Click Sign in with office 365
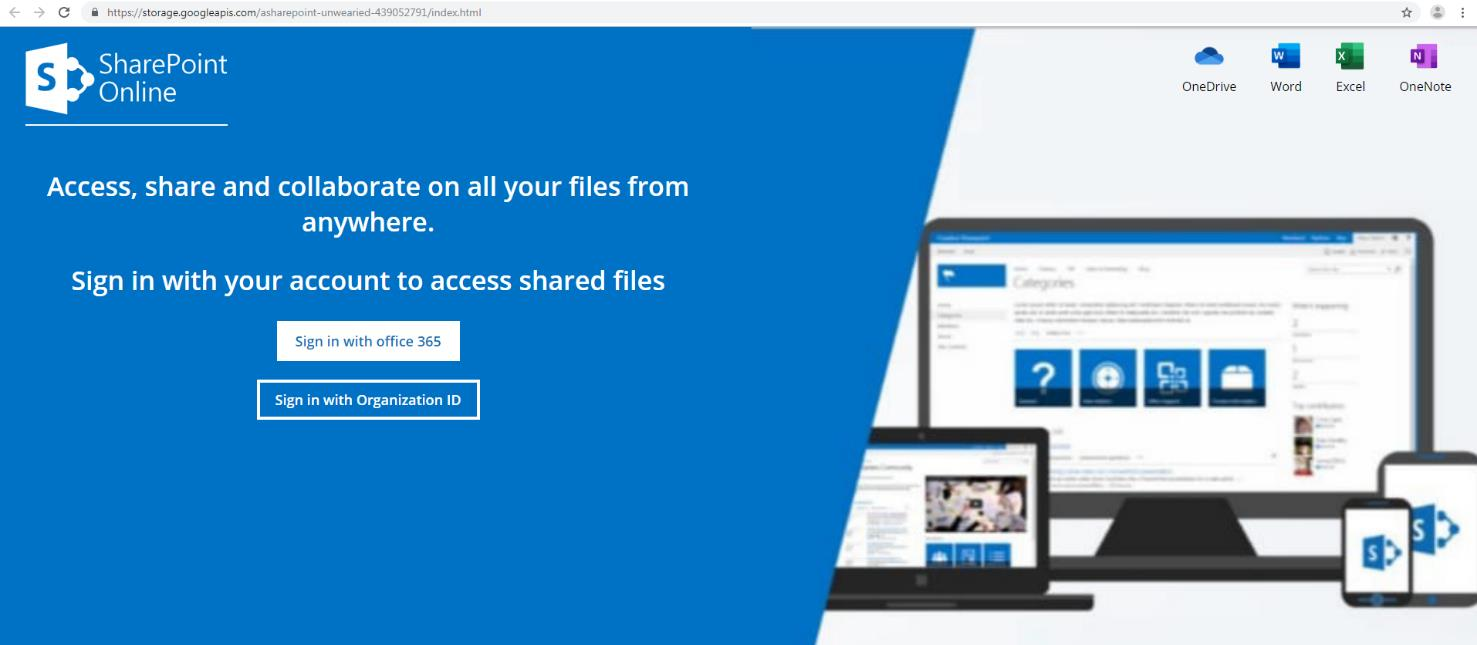The width and height of the screenshot is (1477, 645). pyautogui.click(x=368, y=341)
